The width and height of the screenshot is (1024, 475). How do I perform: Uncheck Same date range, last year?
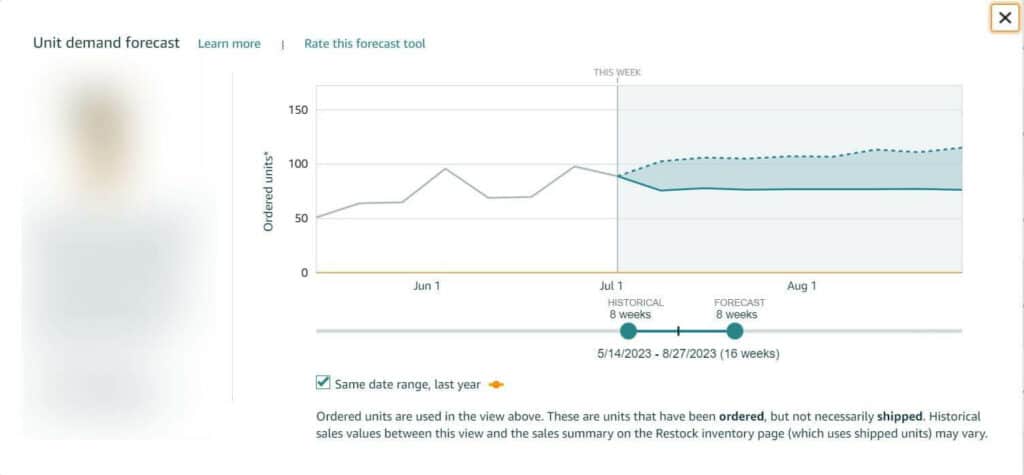point(323,382)
